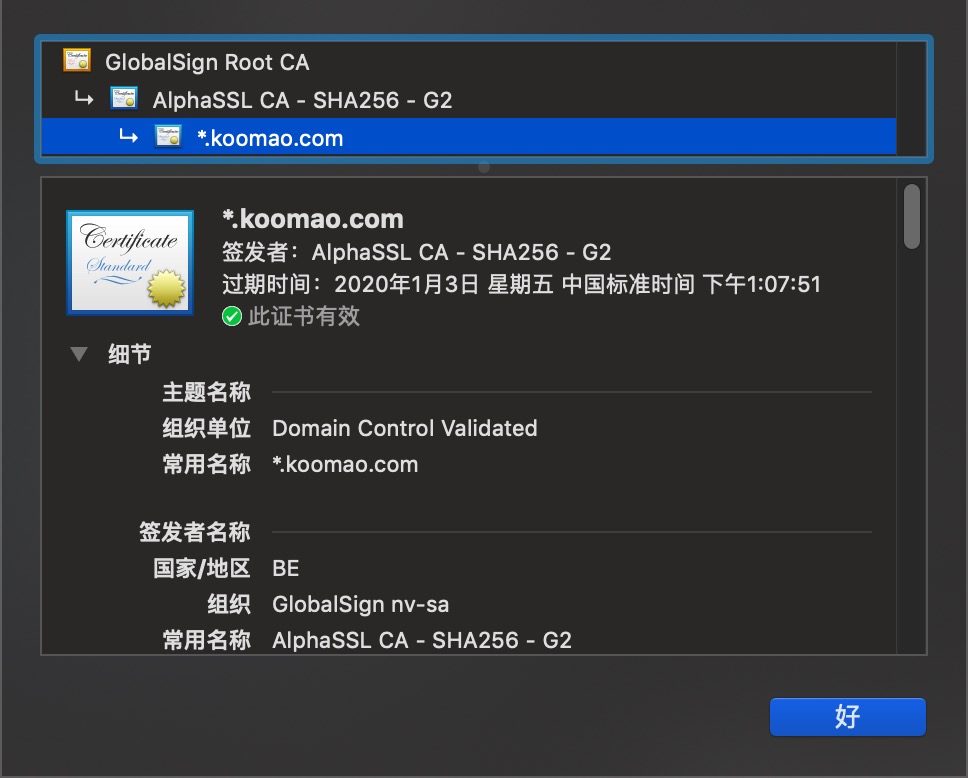The height and width of the screenshot is (778, 968).
Task: Click the green valid-certificate checkmark icon
Action: [x=232, y=316]
